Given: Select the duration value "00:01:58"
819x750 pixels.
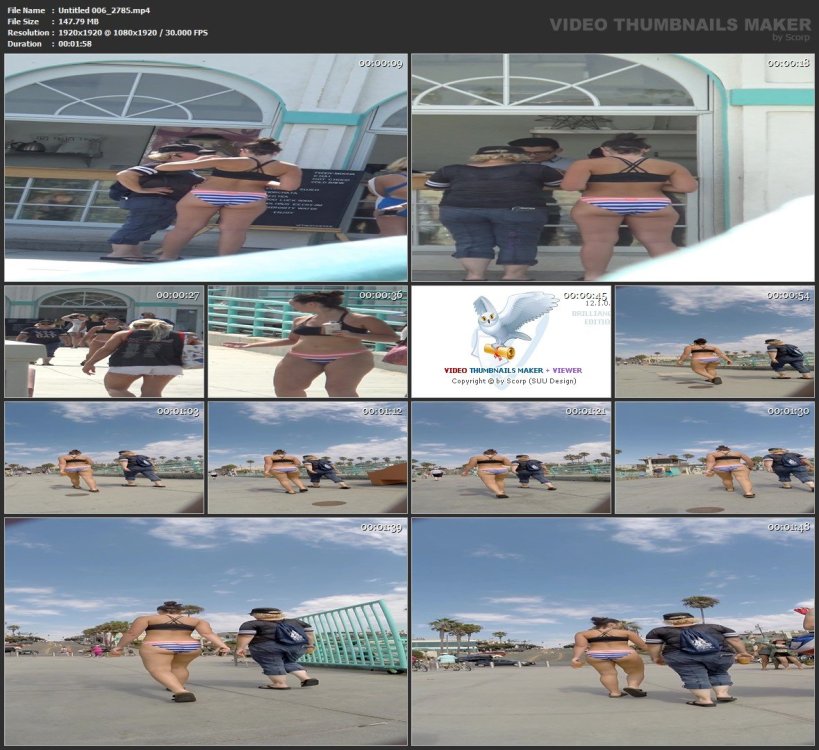Looking at the screenshot, I should coord(75,44).
